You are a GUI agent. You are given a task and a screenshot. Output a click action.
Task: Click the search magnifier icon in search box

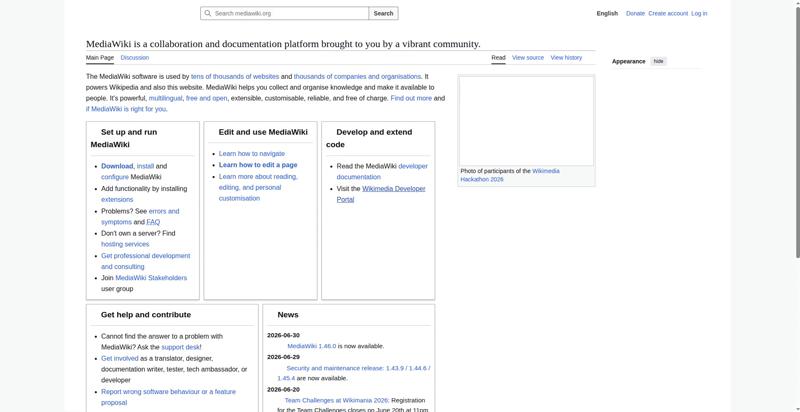(208, 13)
